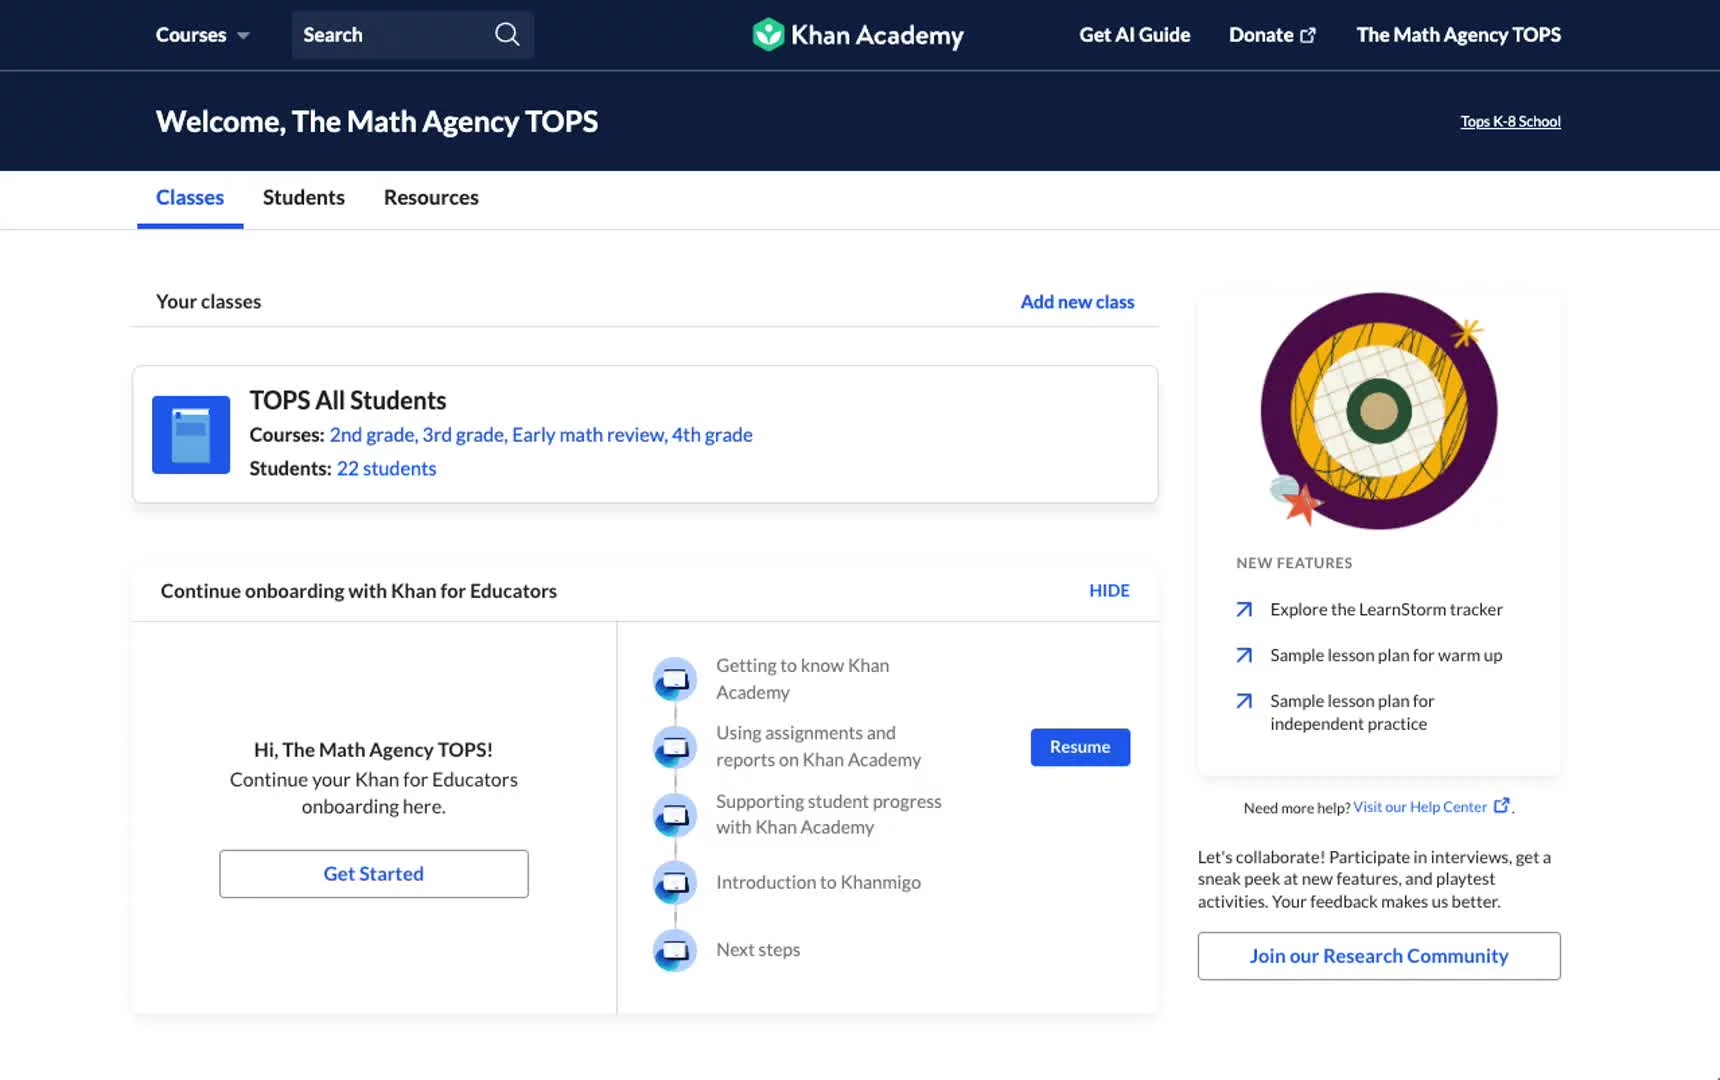Viewport: 1720px width, 1080px height.
Task: Click the TOPS All Students class icon
Action: click(x=191, y=434)
